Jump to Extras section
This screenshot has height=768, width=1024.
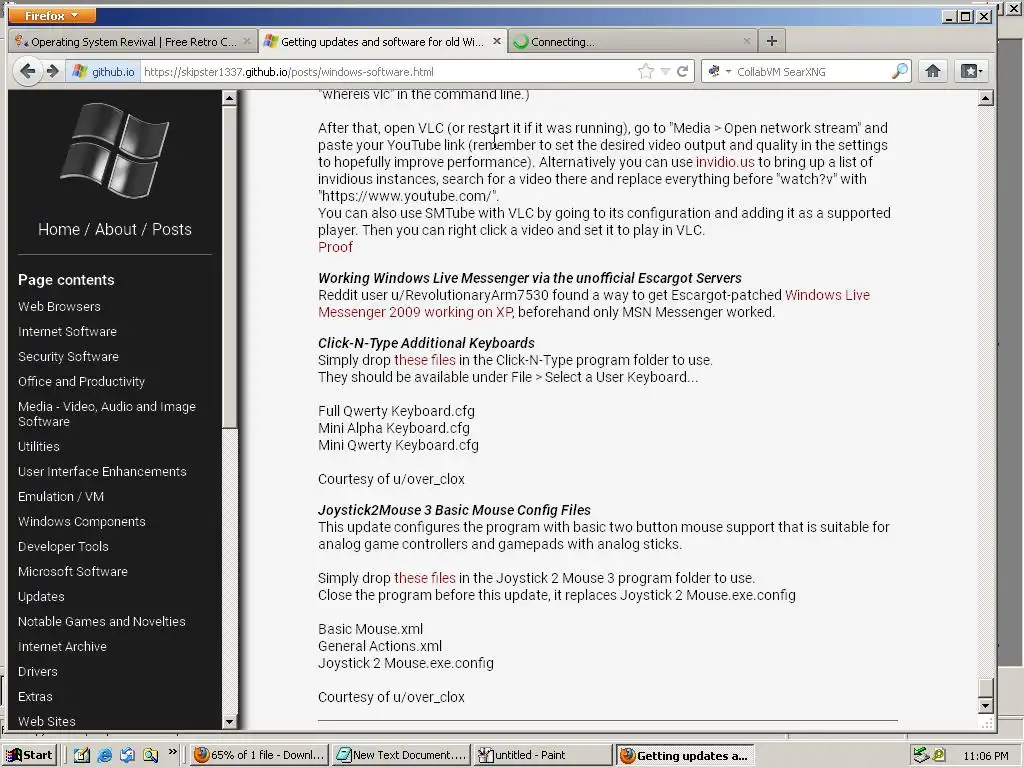coord(35,697)
